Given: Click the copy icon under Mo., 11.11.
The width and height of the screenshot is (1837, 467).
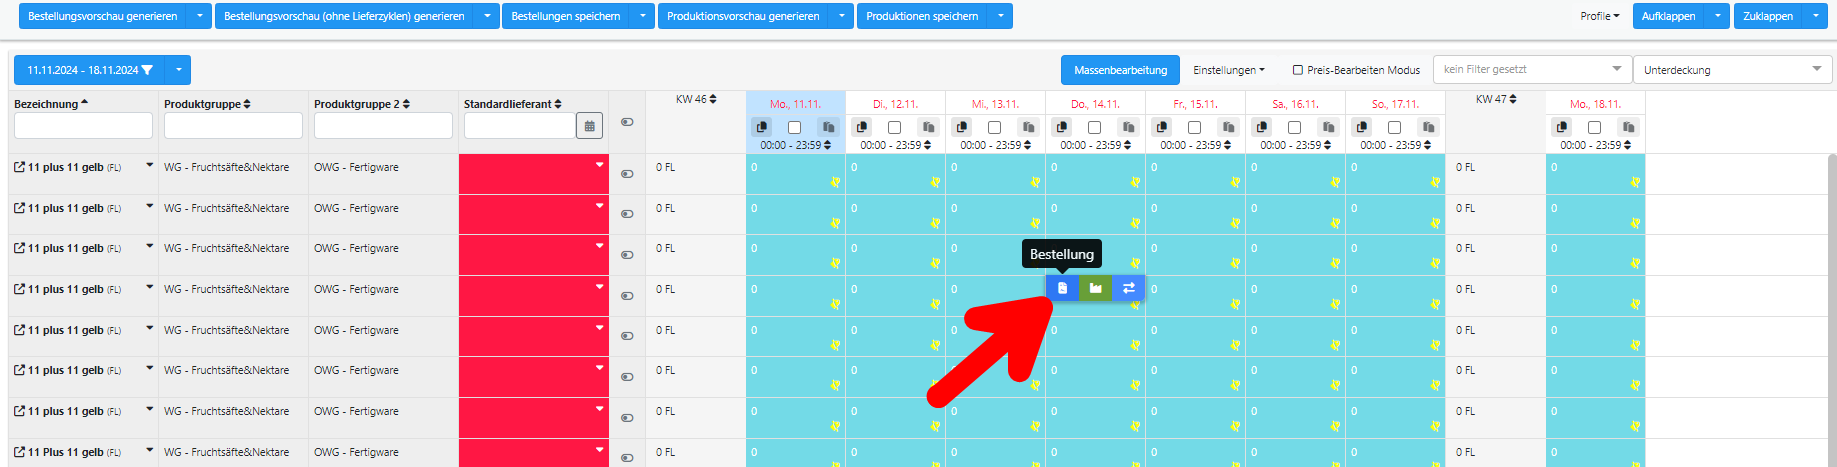Looking at the screenshot, I should pos(762,127).
